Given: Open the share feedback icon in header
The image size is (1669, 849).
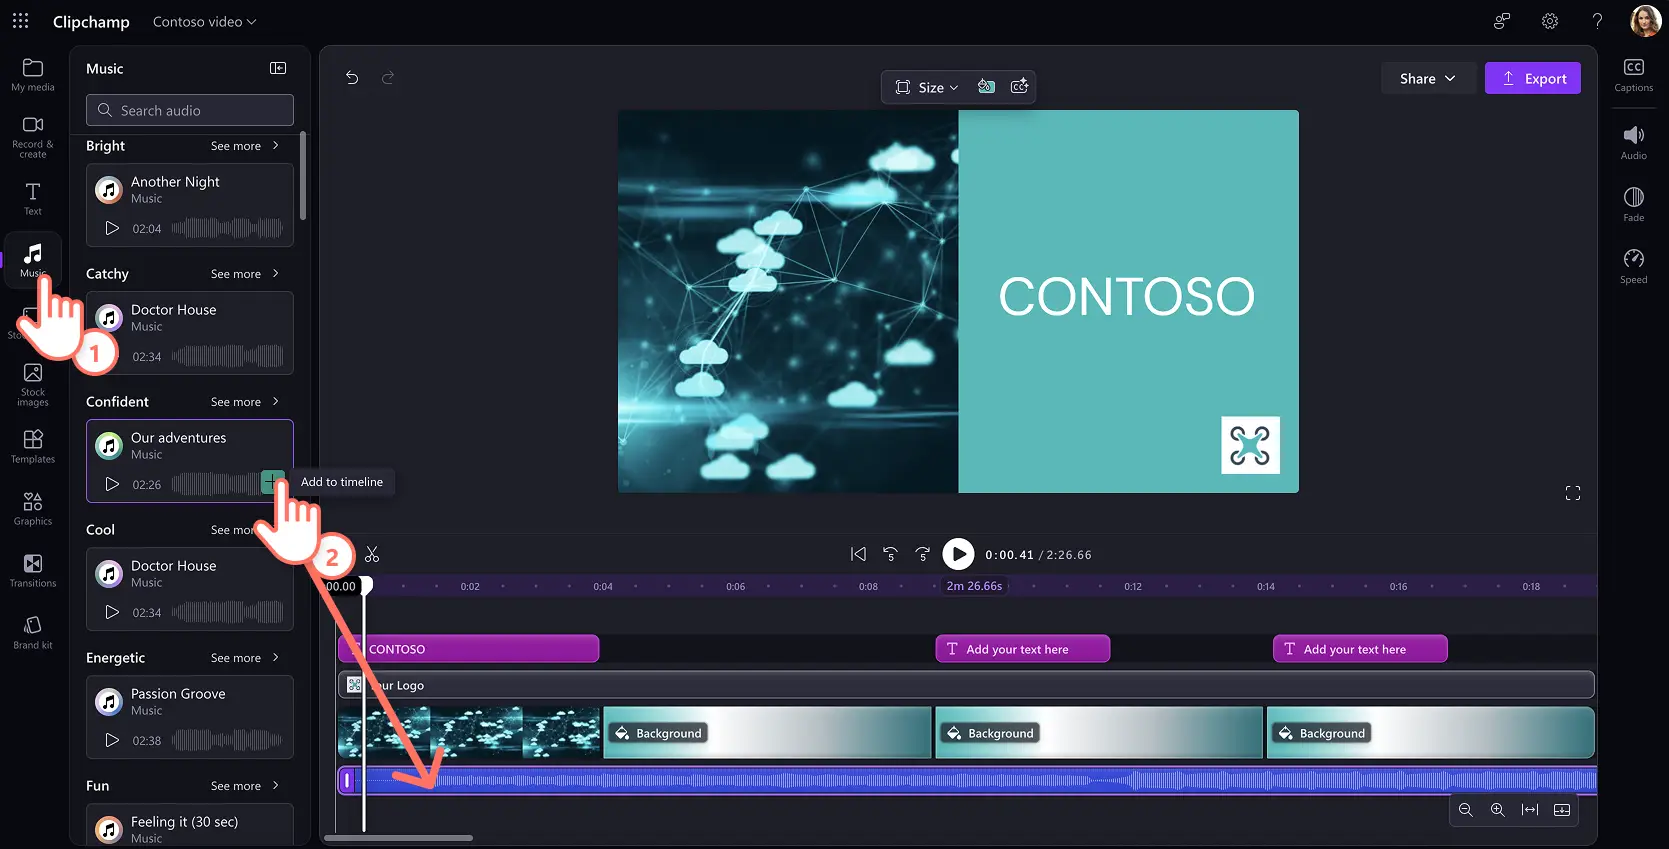Looking at the screenshot, I should (1502, 21).
